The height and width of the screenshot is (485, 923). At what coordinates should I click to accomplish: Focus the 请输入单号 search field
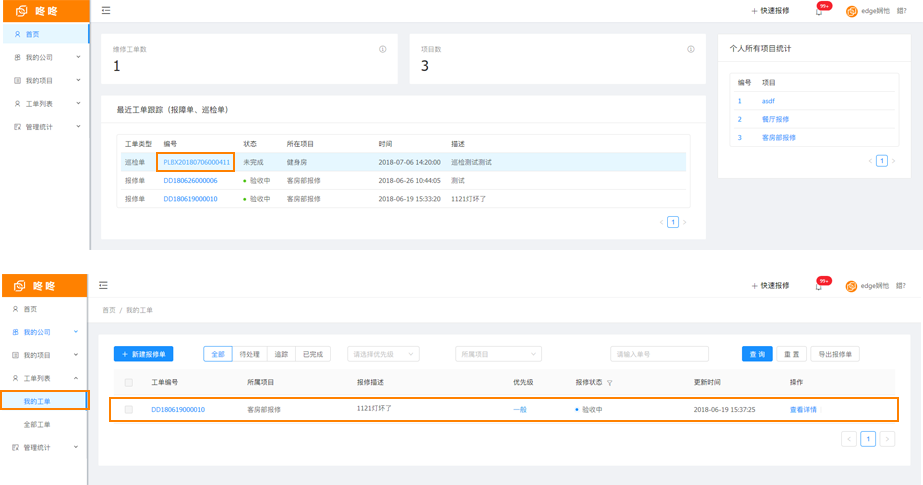point(659,354)
